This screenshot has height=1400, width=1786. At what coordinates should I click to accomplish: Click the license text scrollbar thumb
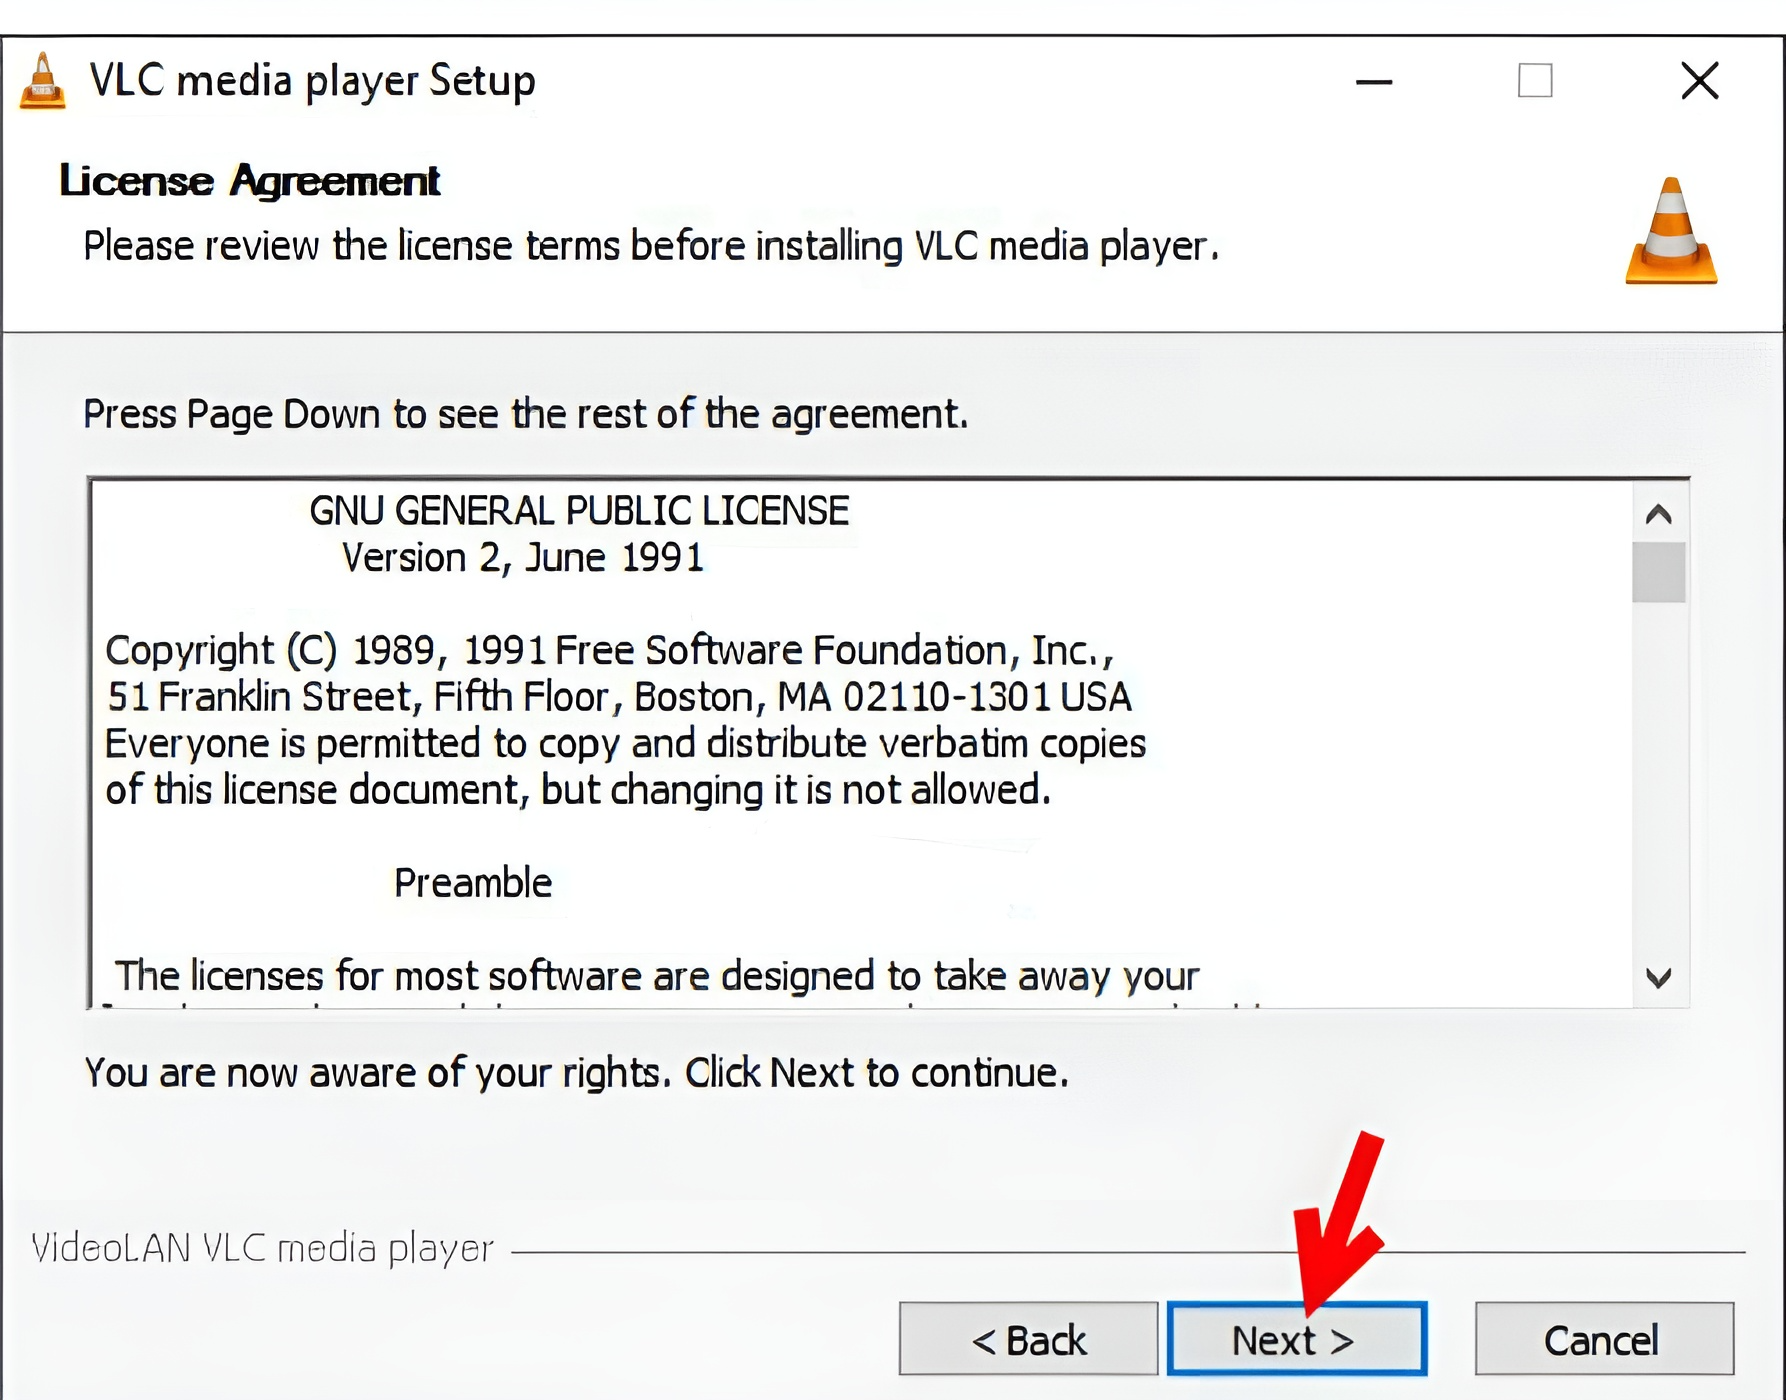pos(1659,572)
